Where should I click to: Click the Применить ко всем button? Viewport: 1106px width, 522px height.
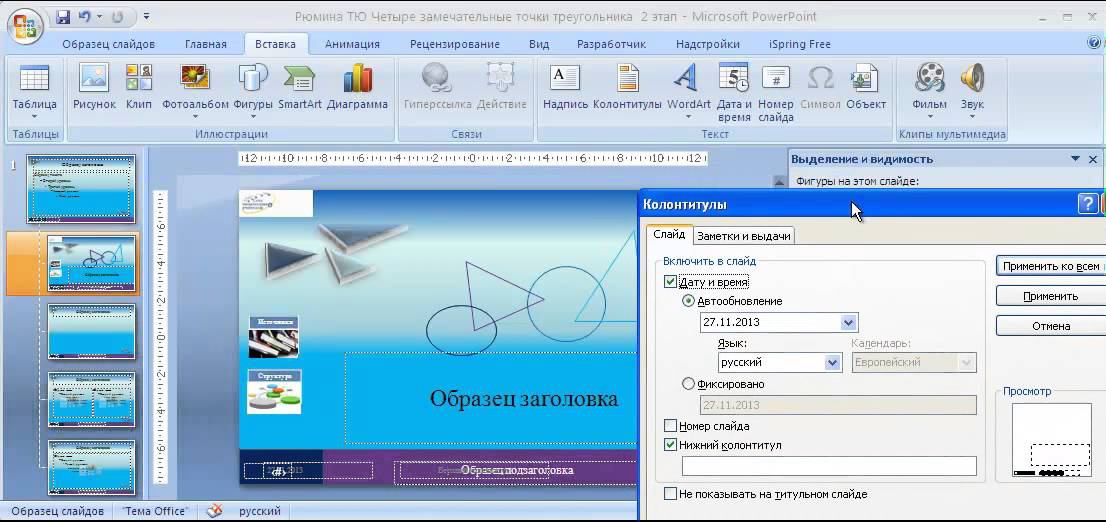[x=1051, y=266]
